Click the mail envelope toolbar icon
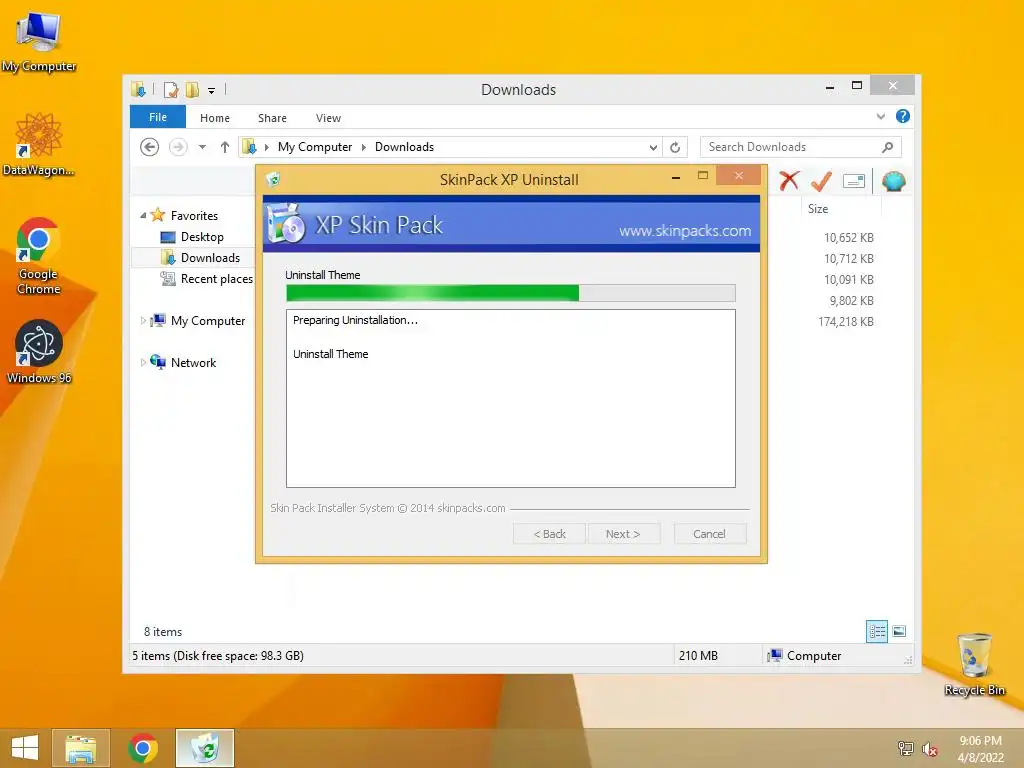Image resolution: width=1024 pixels, height=768 pixels. click(854, 181)
